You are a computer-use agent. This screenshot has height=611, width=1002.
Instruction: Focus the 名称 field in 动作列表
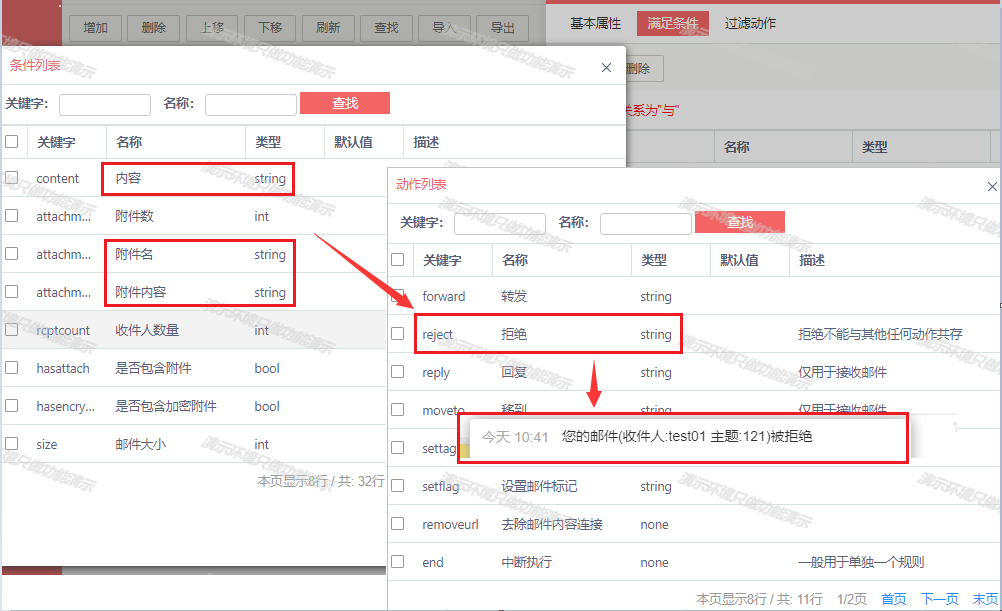(x=645, y=223)
